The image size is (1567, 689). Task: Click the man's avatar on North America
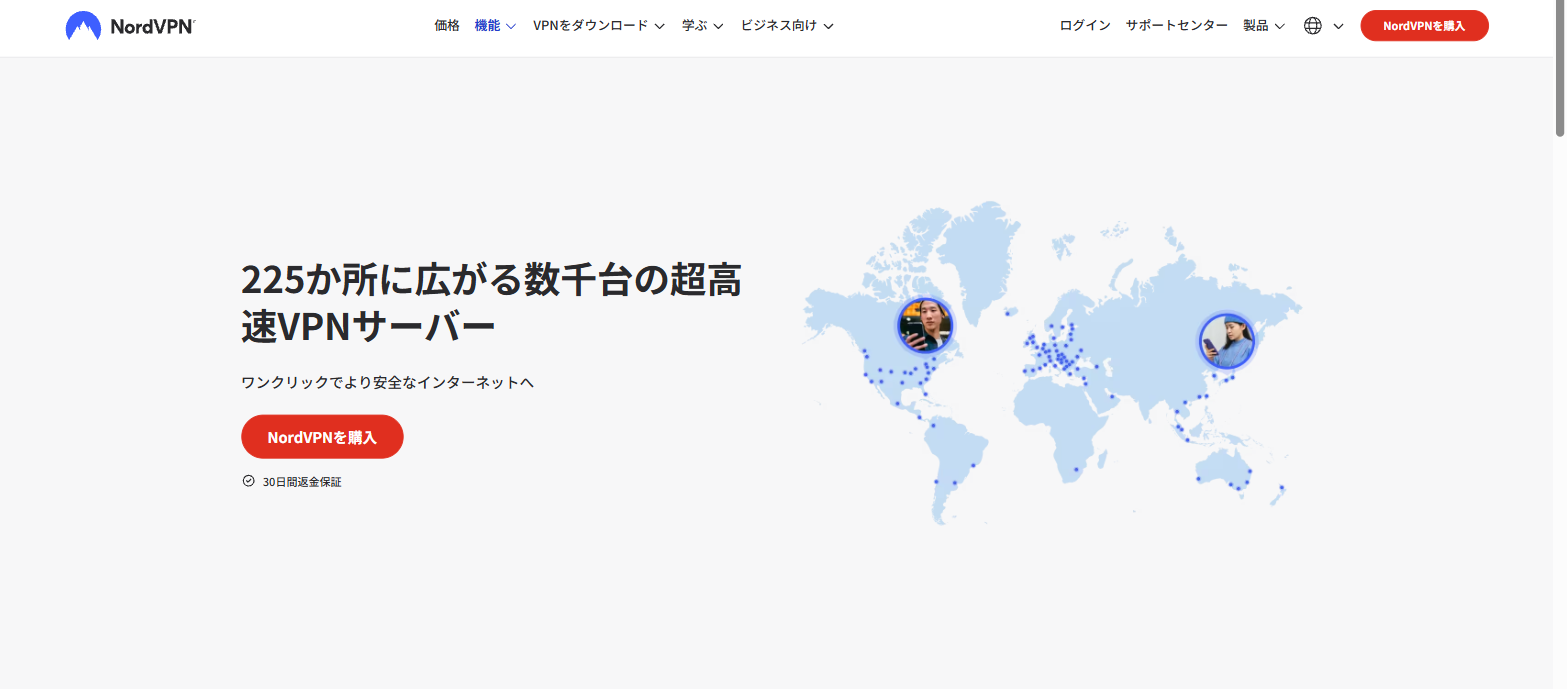click(925, 325)
